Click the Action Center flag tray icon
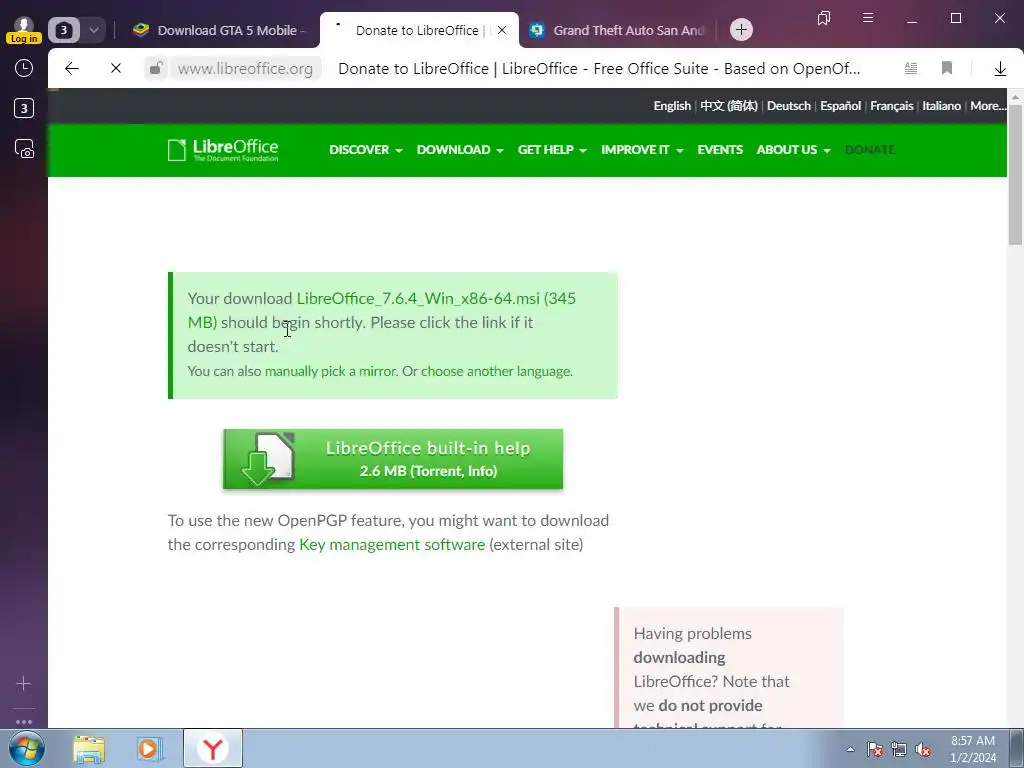 (x=875, y=749)
